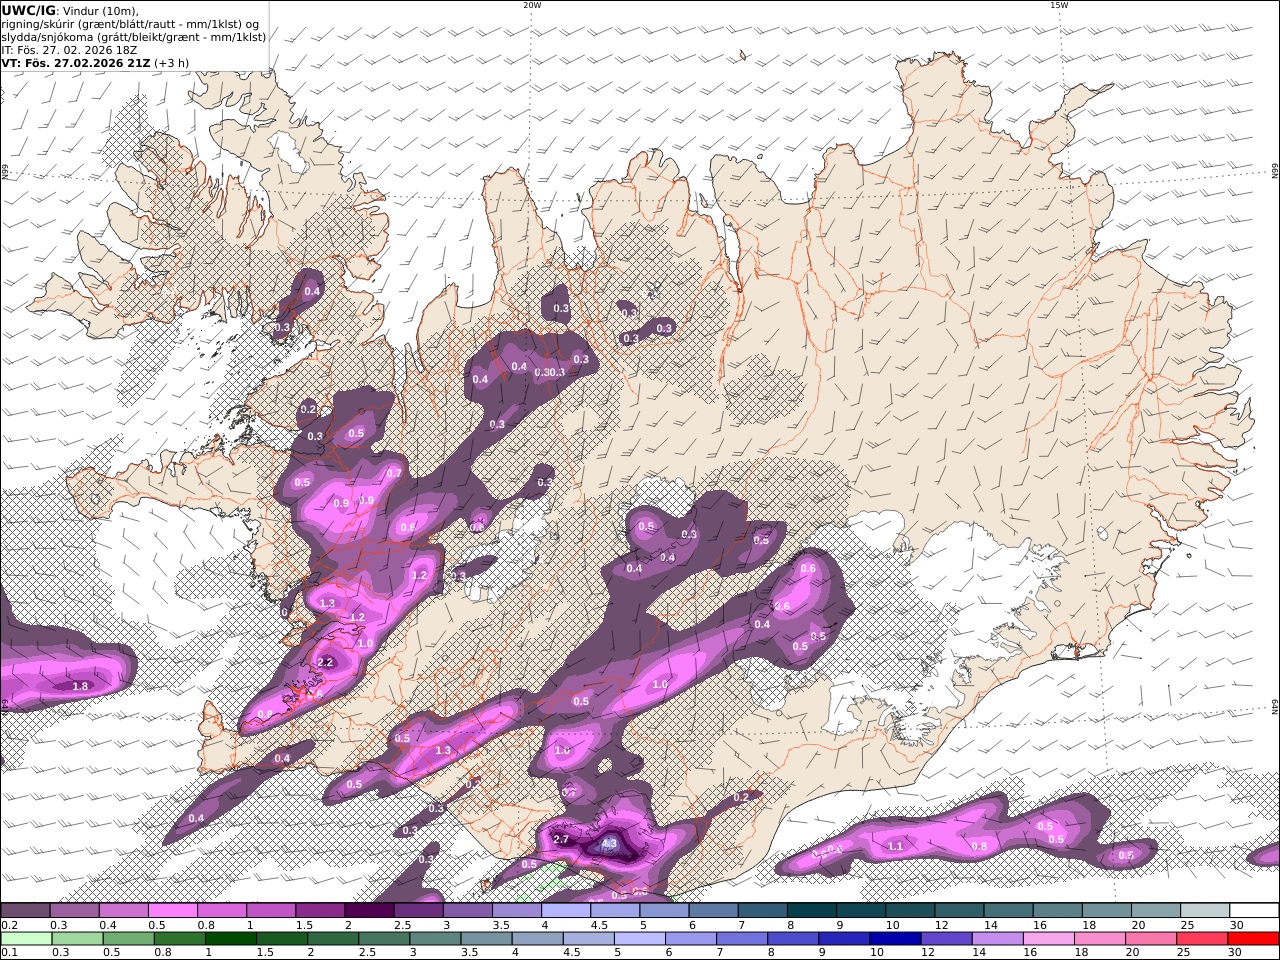The width and height of the screenshot is (1280, 960).
Task: Click the 1.8 label over the western ocean band
Action: [x=81, y=686]
